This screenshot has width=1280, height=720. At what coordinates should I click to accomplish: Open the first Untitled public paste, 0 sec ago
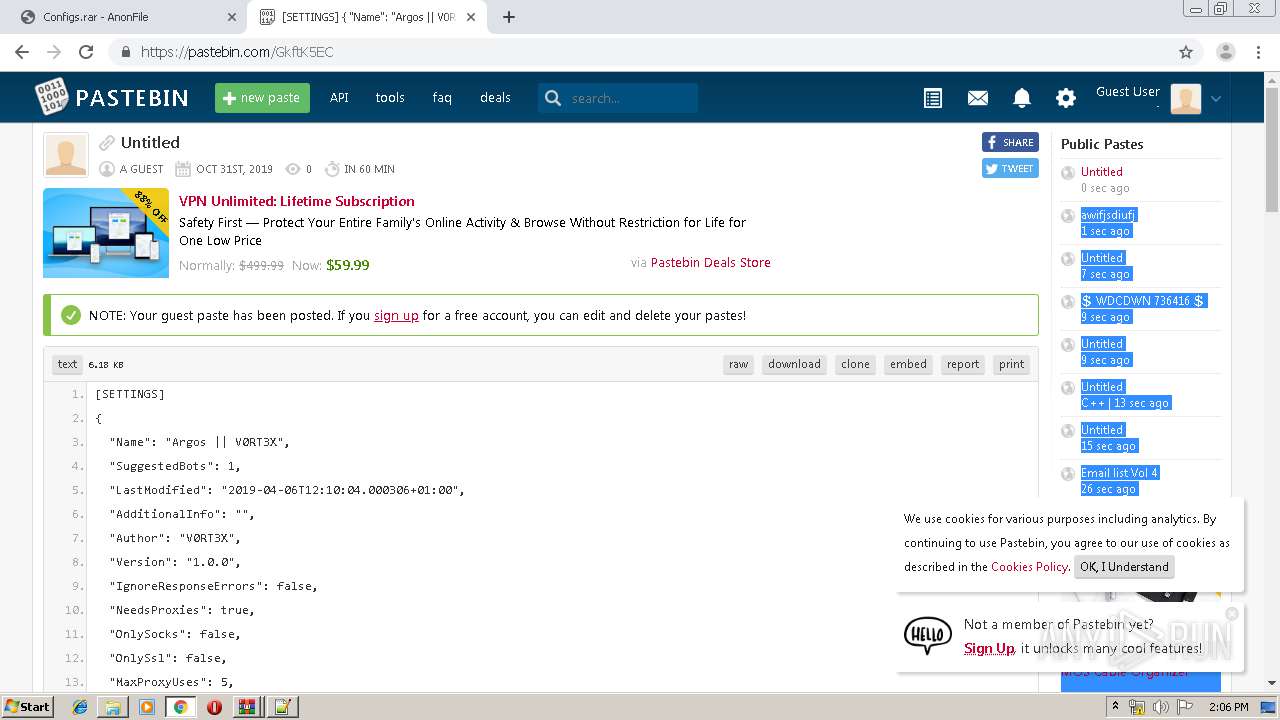click(1101, 172)
